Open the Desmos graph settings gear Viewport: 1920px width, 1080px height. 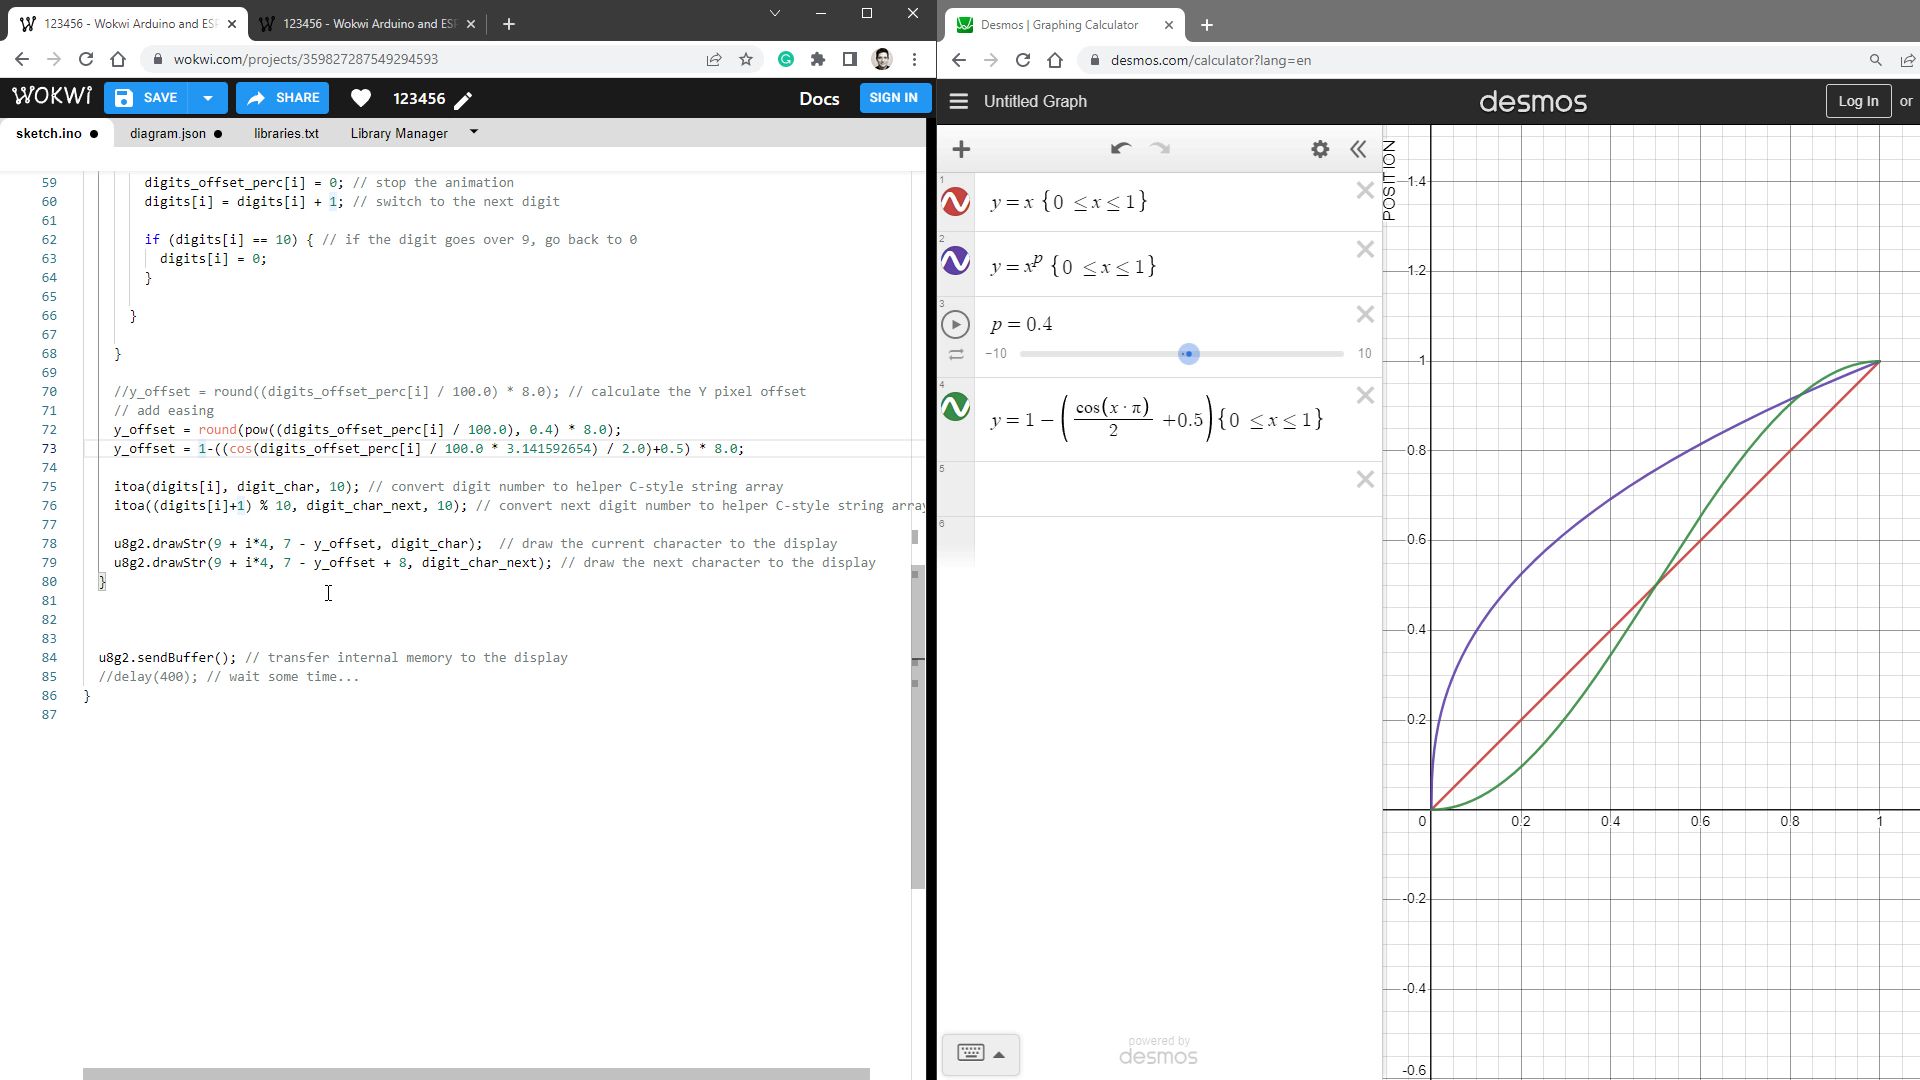pyautogui.click(x=1320, y=148)
